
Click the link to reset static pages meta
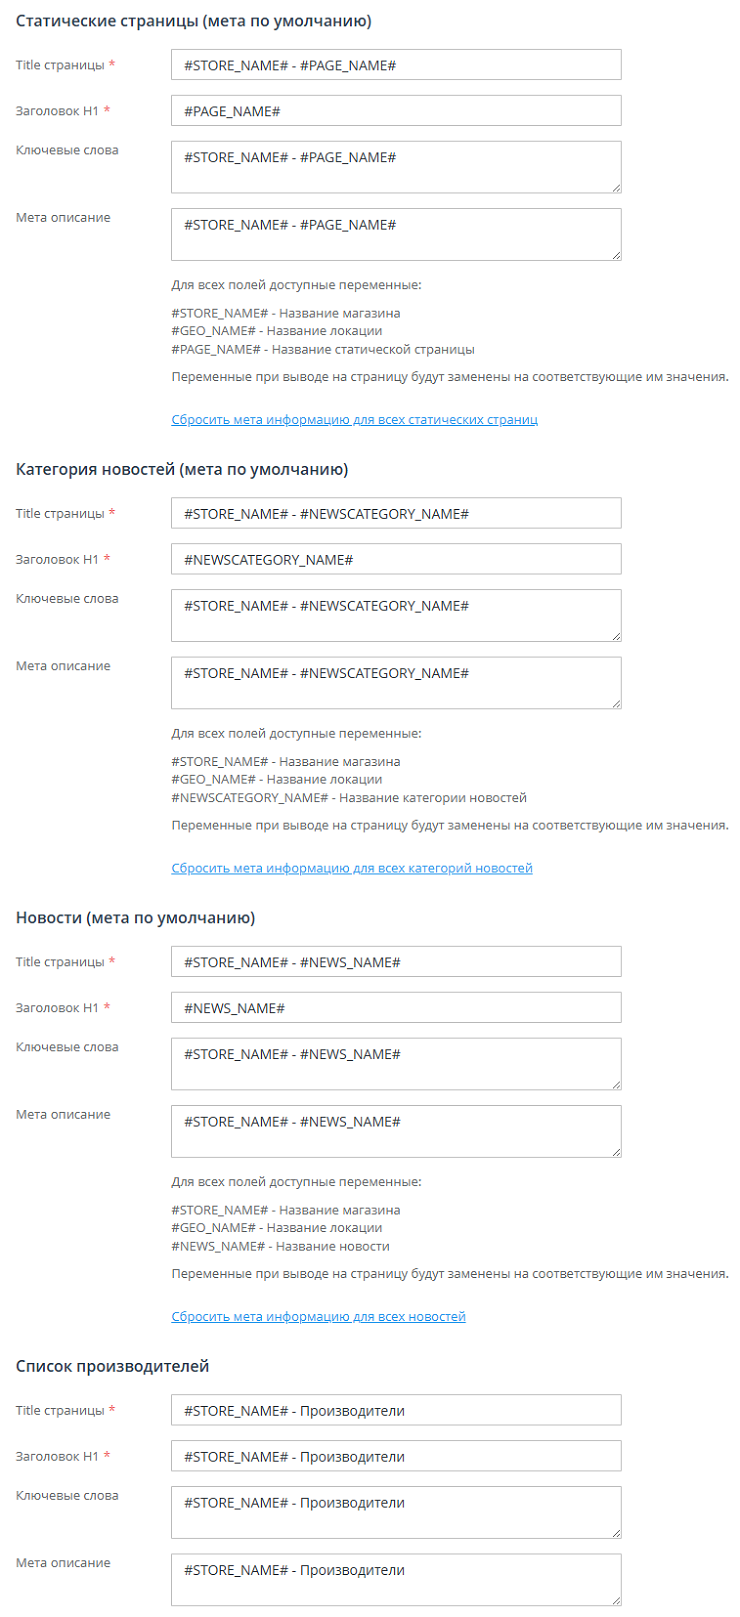pyautogui.click(x=354, y=420)
